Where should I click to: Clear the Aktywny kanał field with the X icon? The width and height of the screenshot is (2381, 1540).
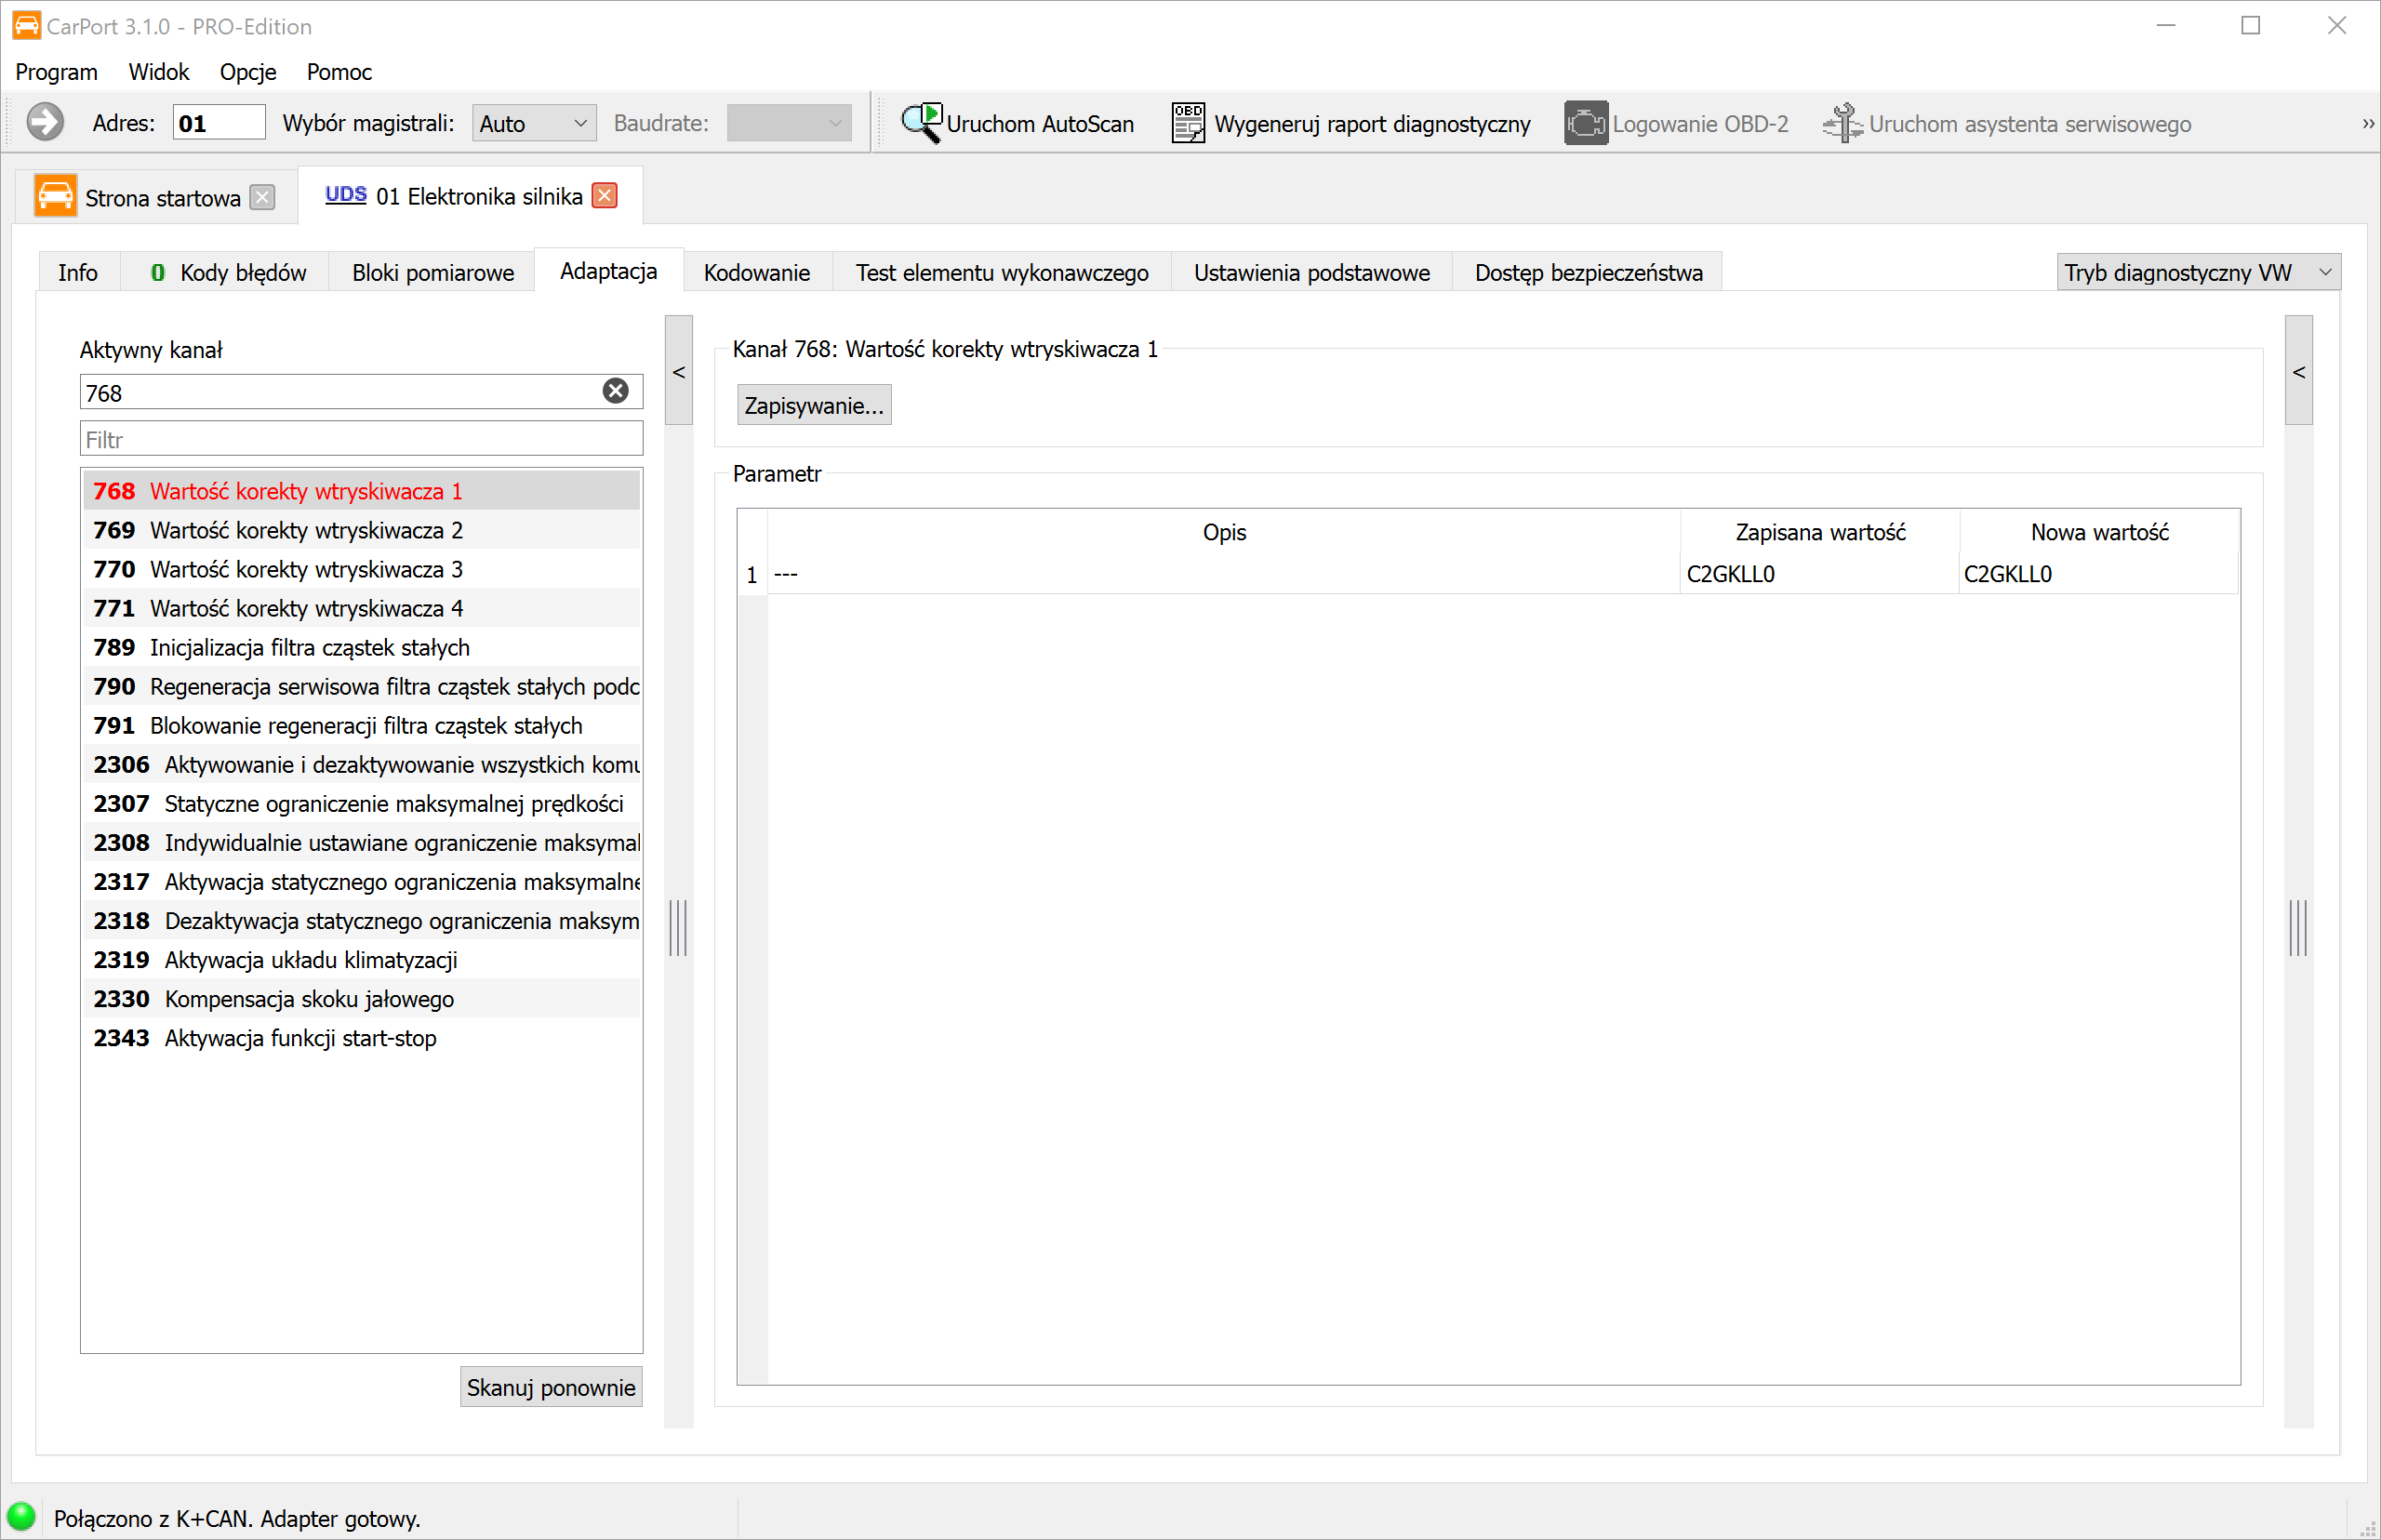click(x=616, y=391)
